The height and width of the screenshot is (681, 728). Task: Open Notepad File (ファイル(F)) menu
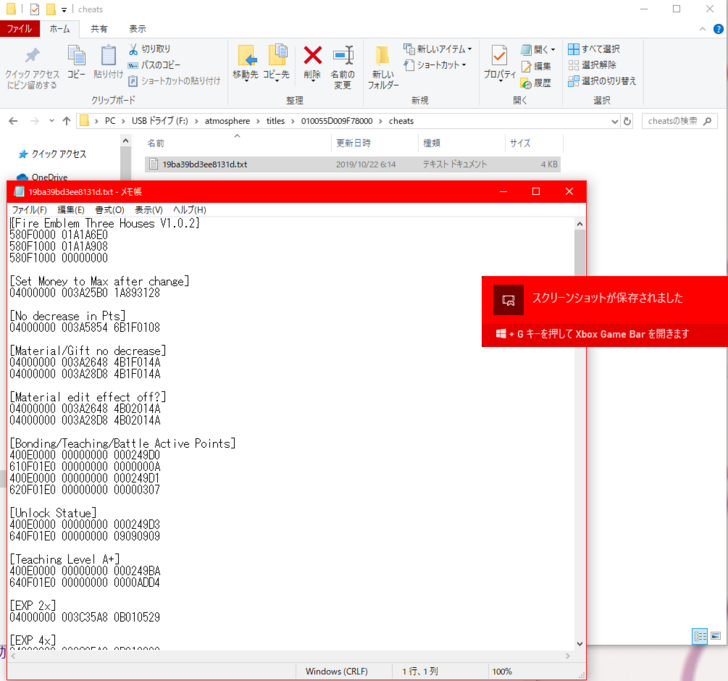[x=29, y=210]
